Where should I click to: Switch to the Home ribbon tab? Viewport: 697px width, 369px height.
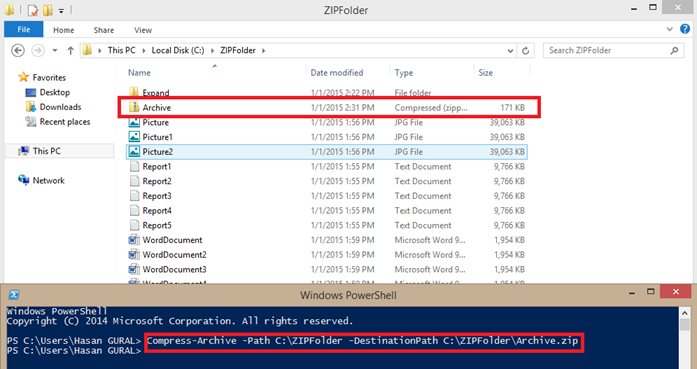click(x=64, y=30)
